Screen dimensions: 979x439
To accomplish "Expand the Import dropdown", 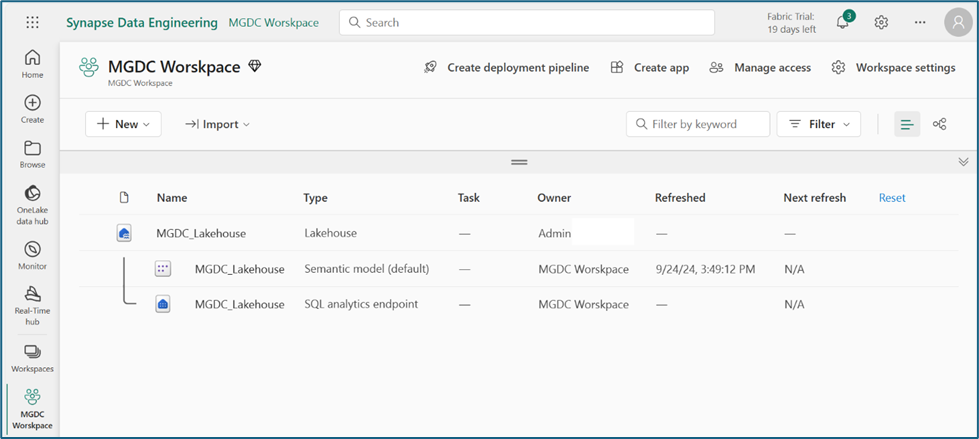I will (217, 124).
